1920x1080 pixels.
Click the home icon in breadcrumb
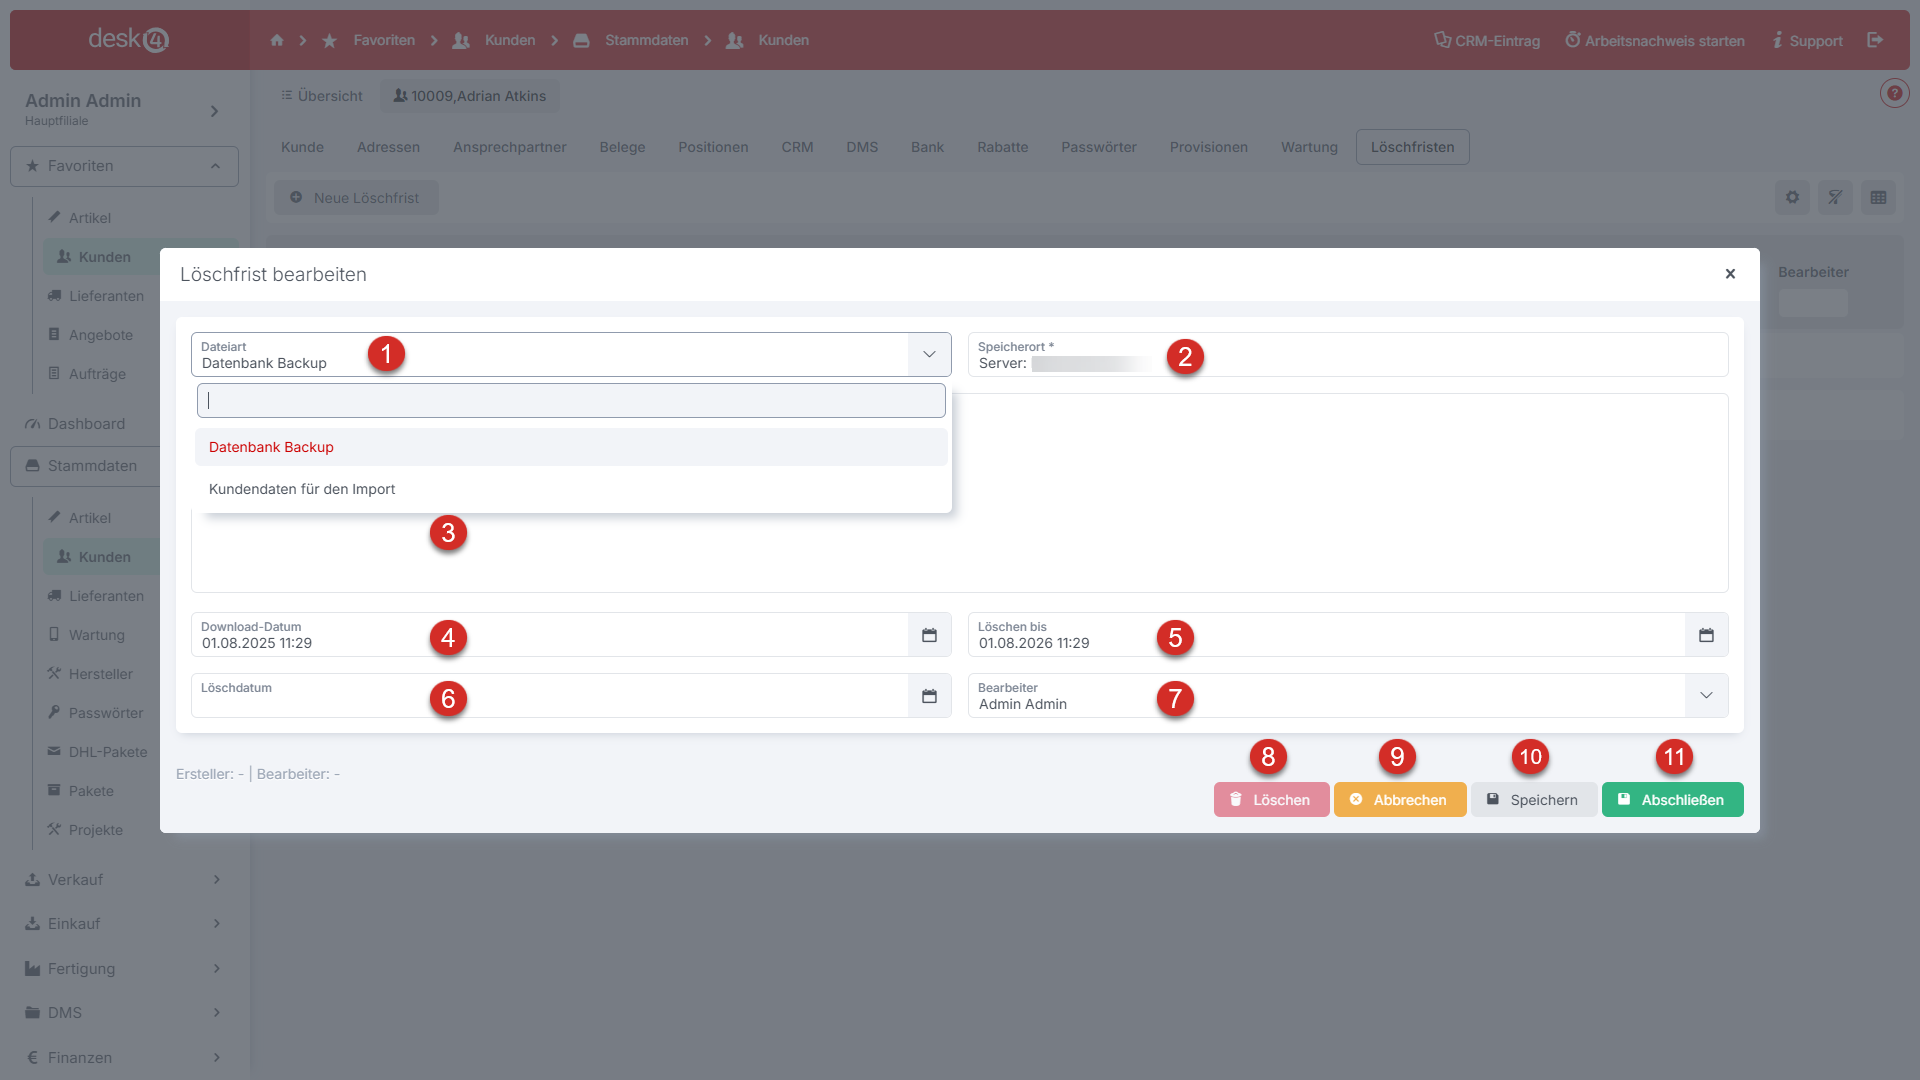tap(277, 40)
